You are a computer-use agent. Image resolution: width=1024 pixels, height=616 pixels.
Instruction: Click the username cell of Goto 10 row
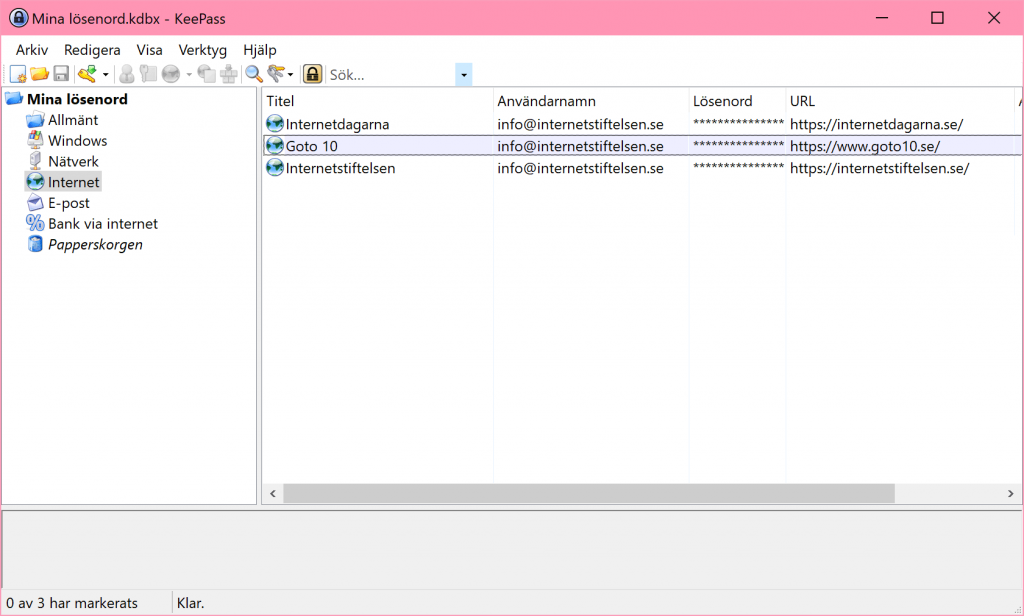pyautogui.click(x=581, y=146)
